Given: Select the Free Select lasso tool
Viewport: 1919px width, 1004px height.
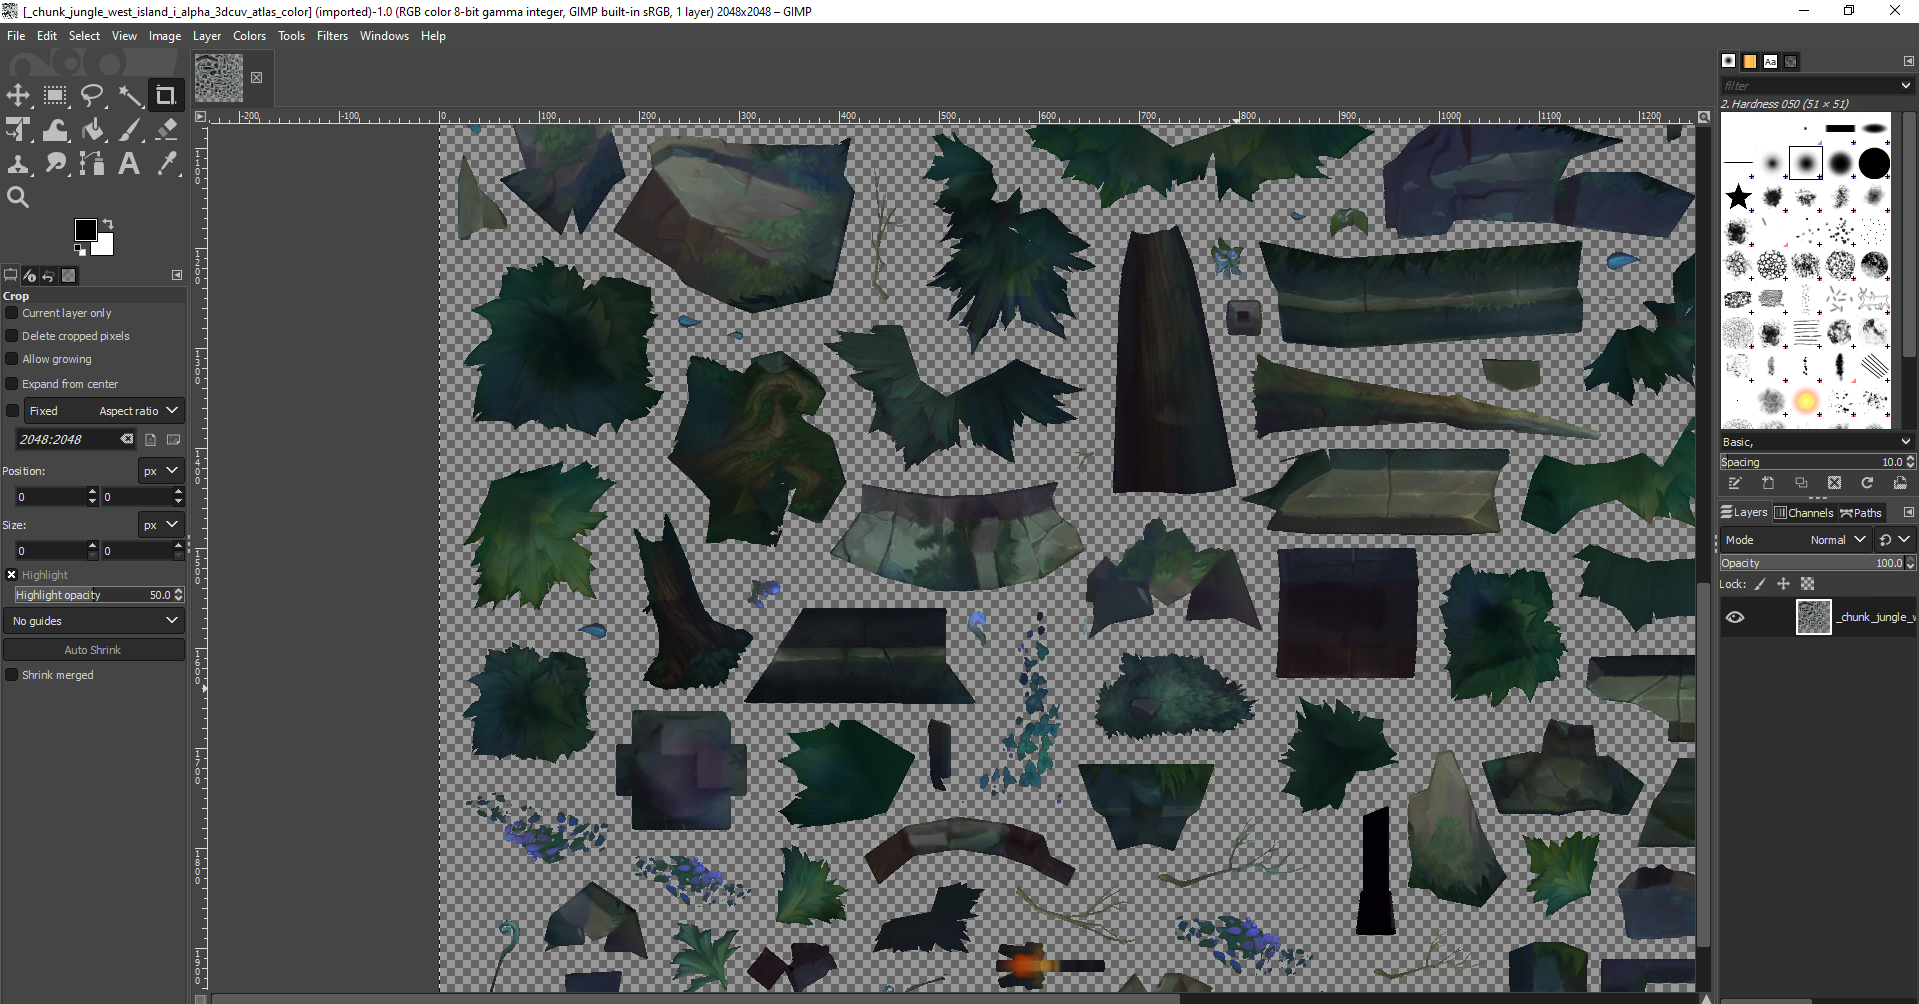Looking at the screenshot, I should click(92, 96).
